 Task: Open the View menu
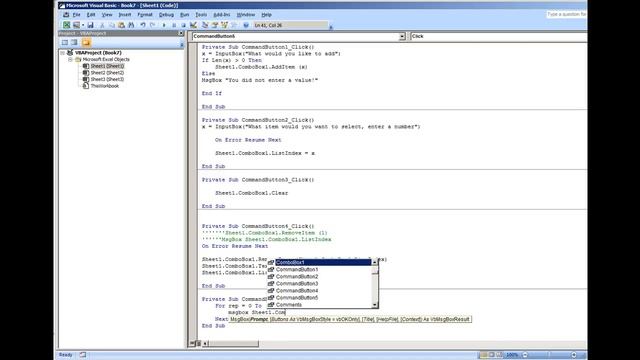click(x=107, y=15)
